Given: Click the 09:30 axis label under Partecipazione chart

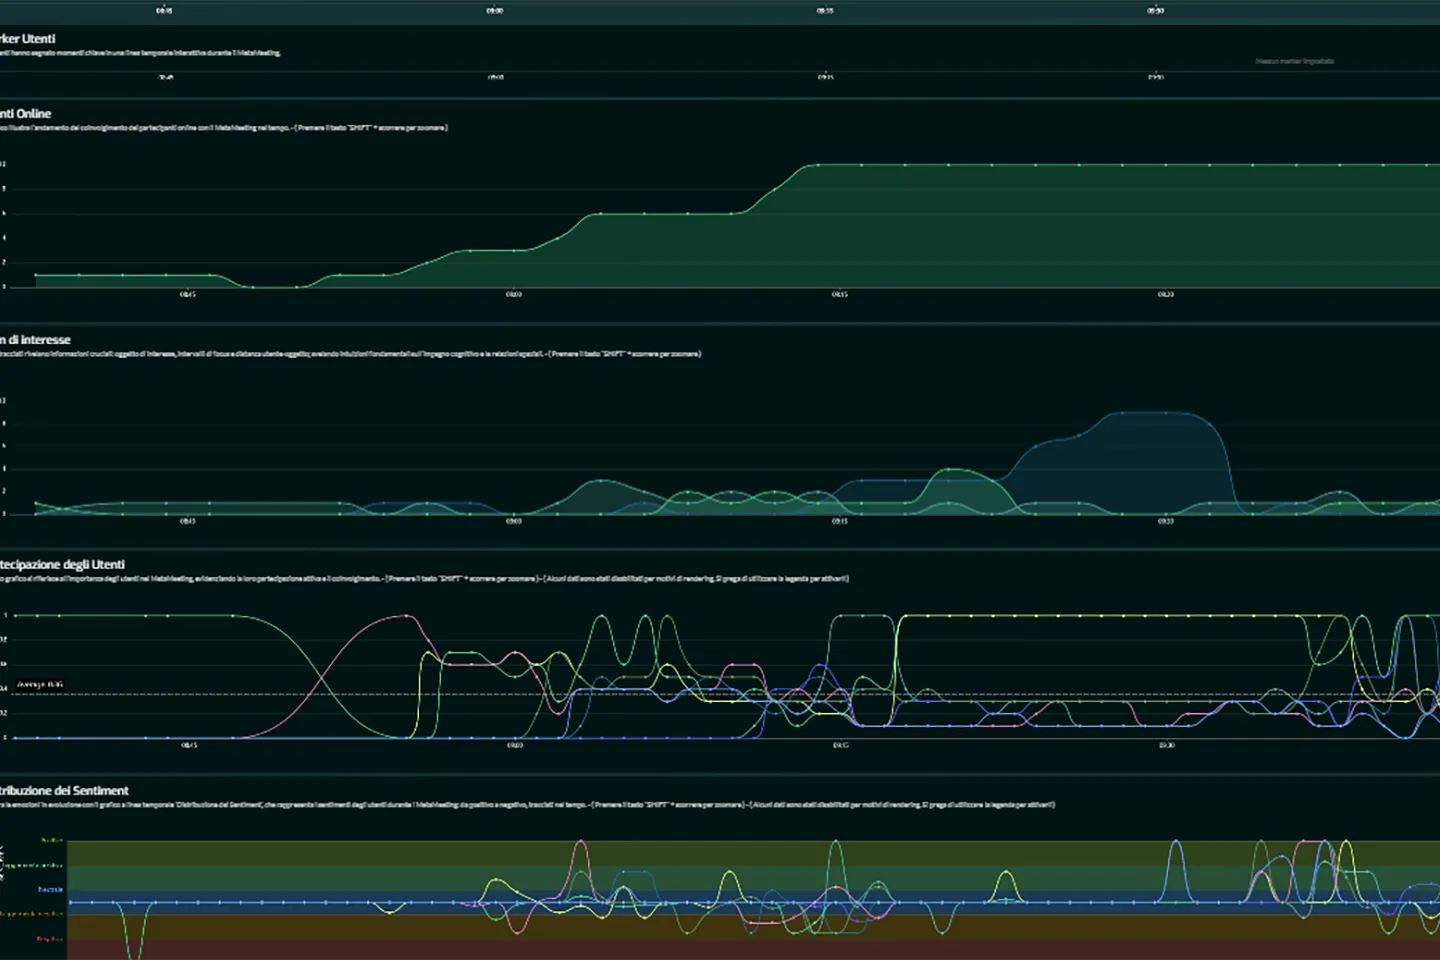Looking at the screenshot, I should tap(1166, 745).
